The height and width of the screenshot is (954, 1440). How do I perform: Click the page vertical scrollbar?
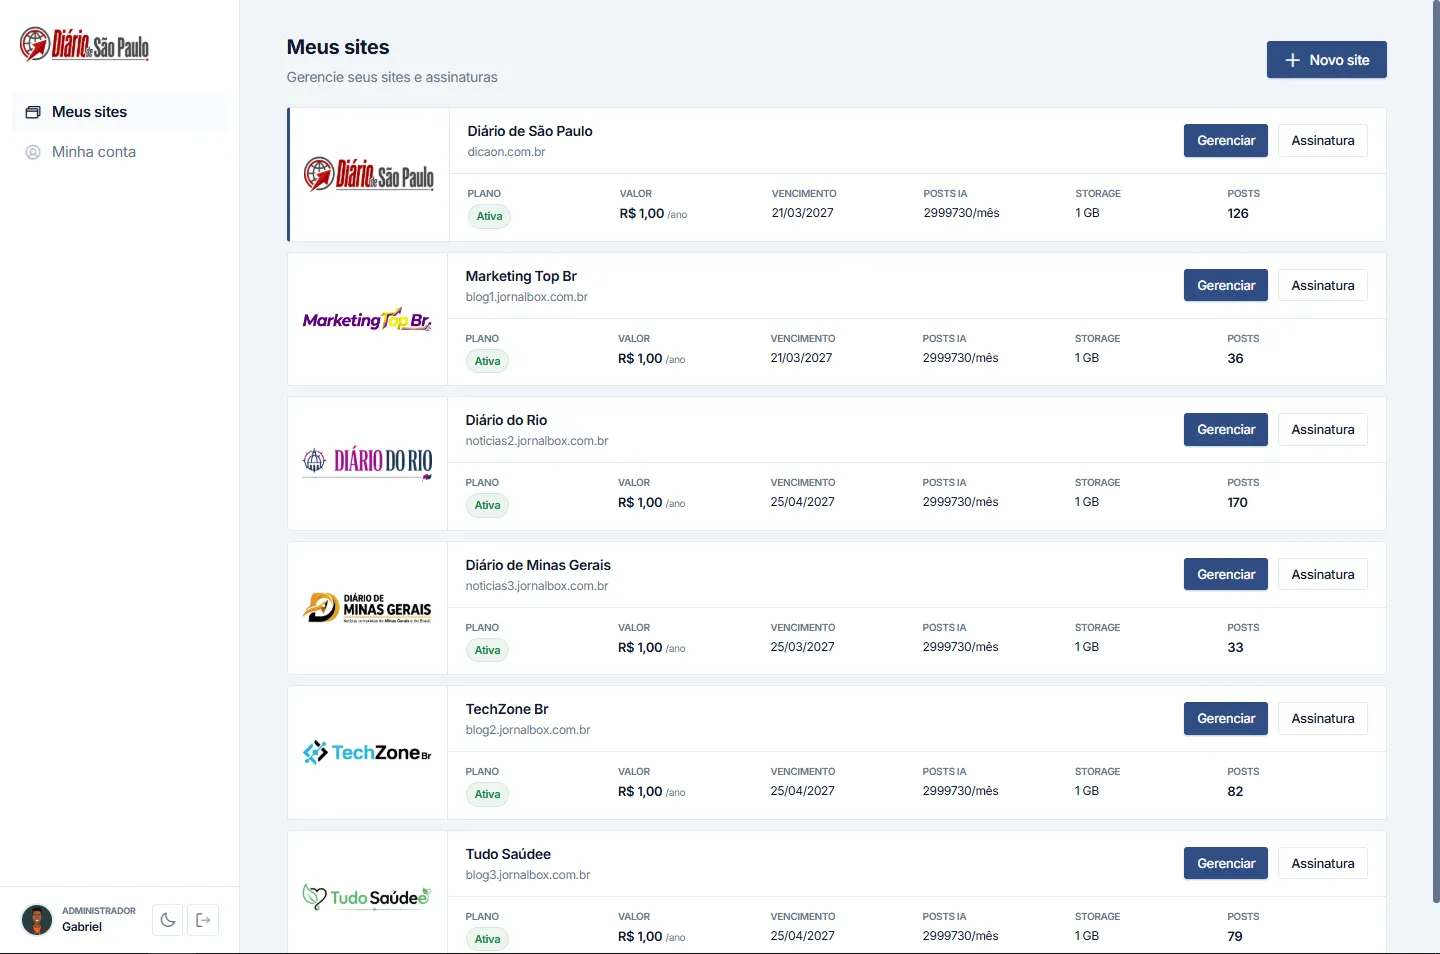1436,450
